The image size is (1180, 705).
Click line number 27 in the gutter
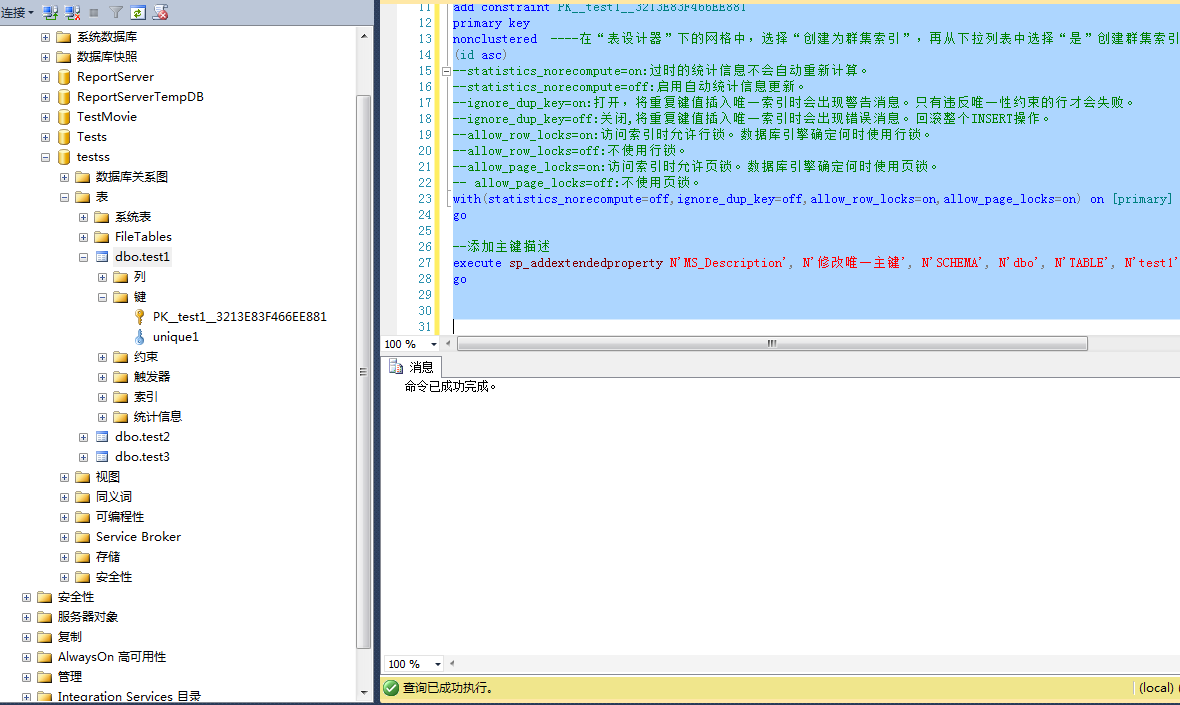(x=425, y=263)
